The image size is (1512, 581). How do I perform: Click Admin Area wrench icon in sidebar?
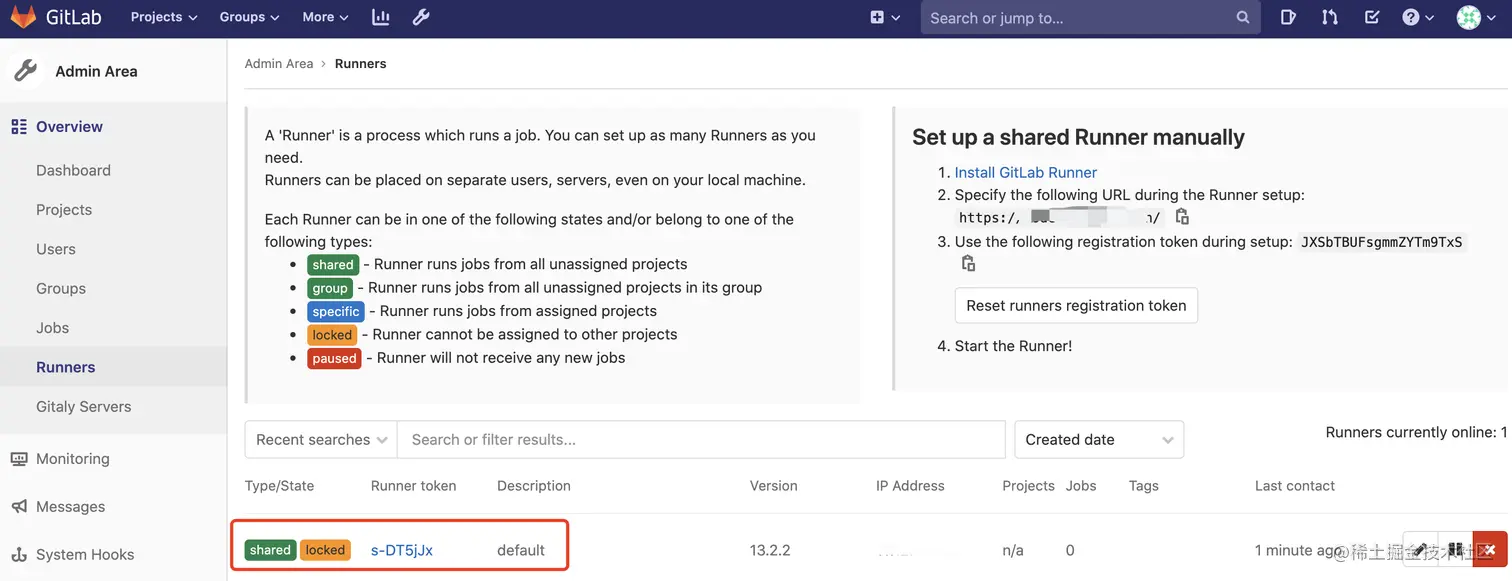[25, 71]
